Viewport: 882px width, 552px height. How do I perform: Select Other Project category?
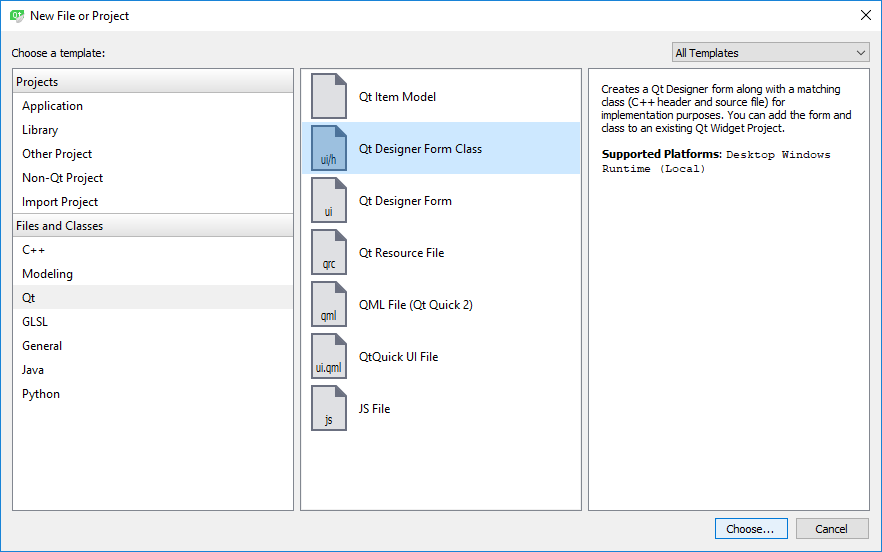[x=57, y=154]
